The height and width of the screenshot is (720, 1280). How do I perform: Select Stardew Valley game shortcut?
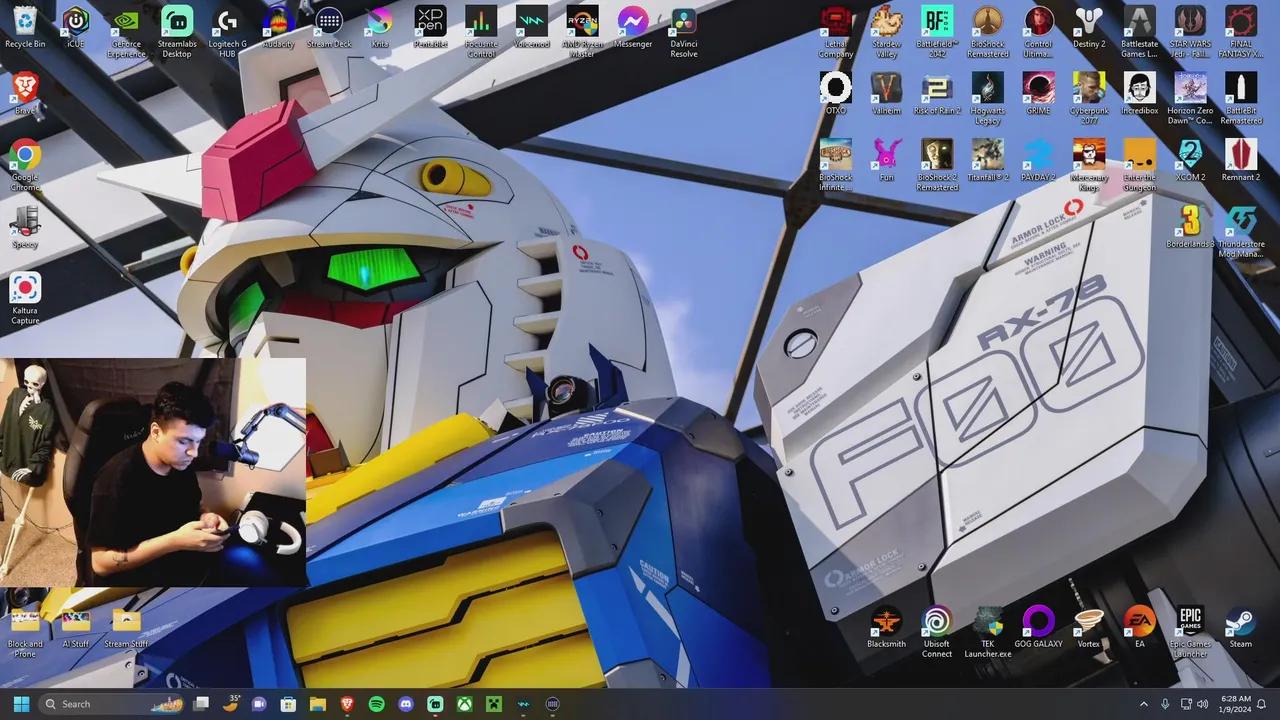coord(886,31)
